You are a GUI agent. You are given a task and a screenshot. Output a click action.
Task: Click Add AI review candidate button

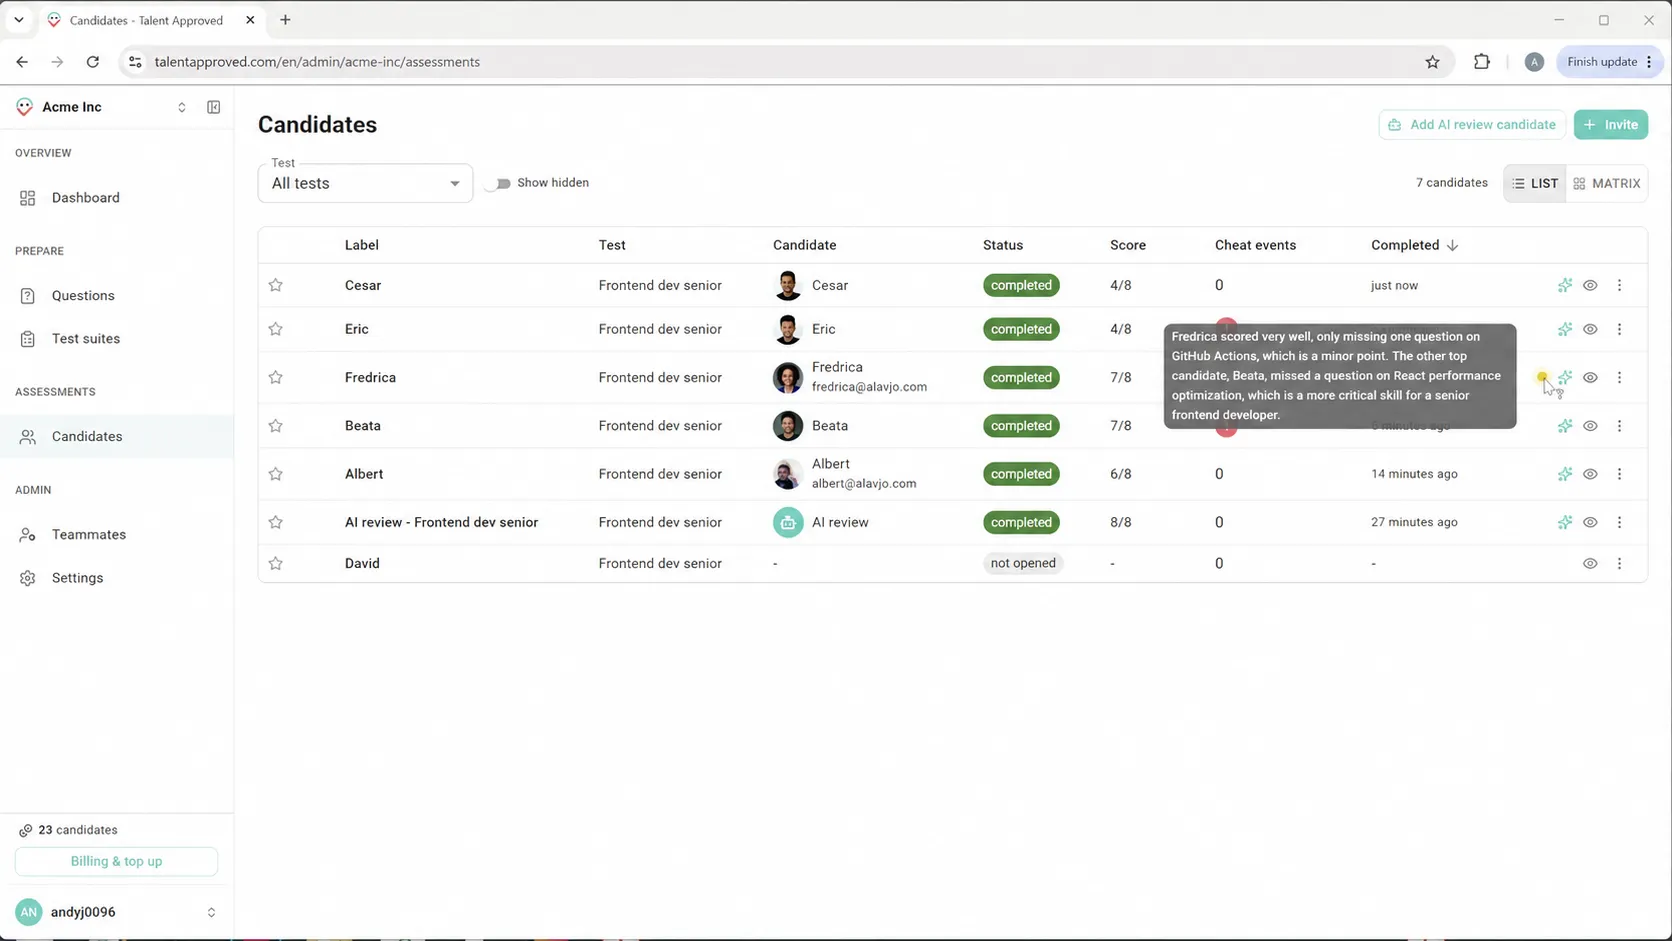(x=1472, y=125)
